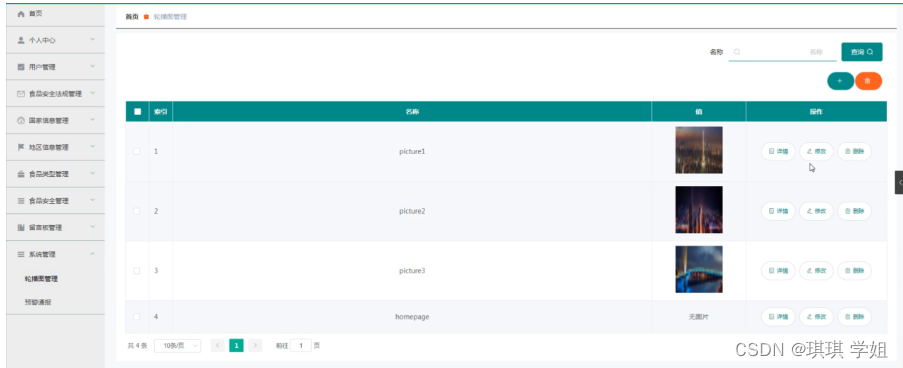Click the orange trash bulk-delete button
This screenshot has width=903, height=368.
(868, 81)
